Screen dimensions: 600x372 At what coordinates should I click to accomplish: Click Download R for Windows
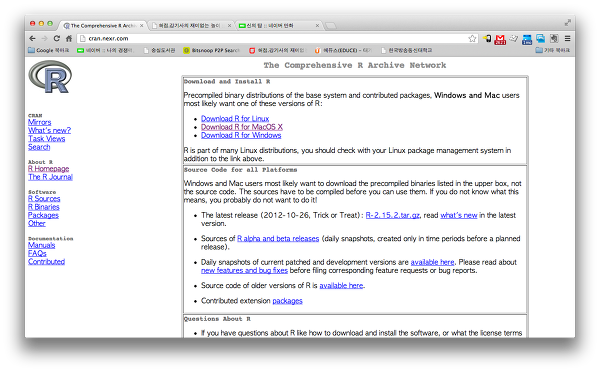(241, 135)
